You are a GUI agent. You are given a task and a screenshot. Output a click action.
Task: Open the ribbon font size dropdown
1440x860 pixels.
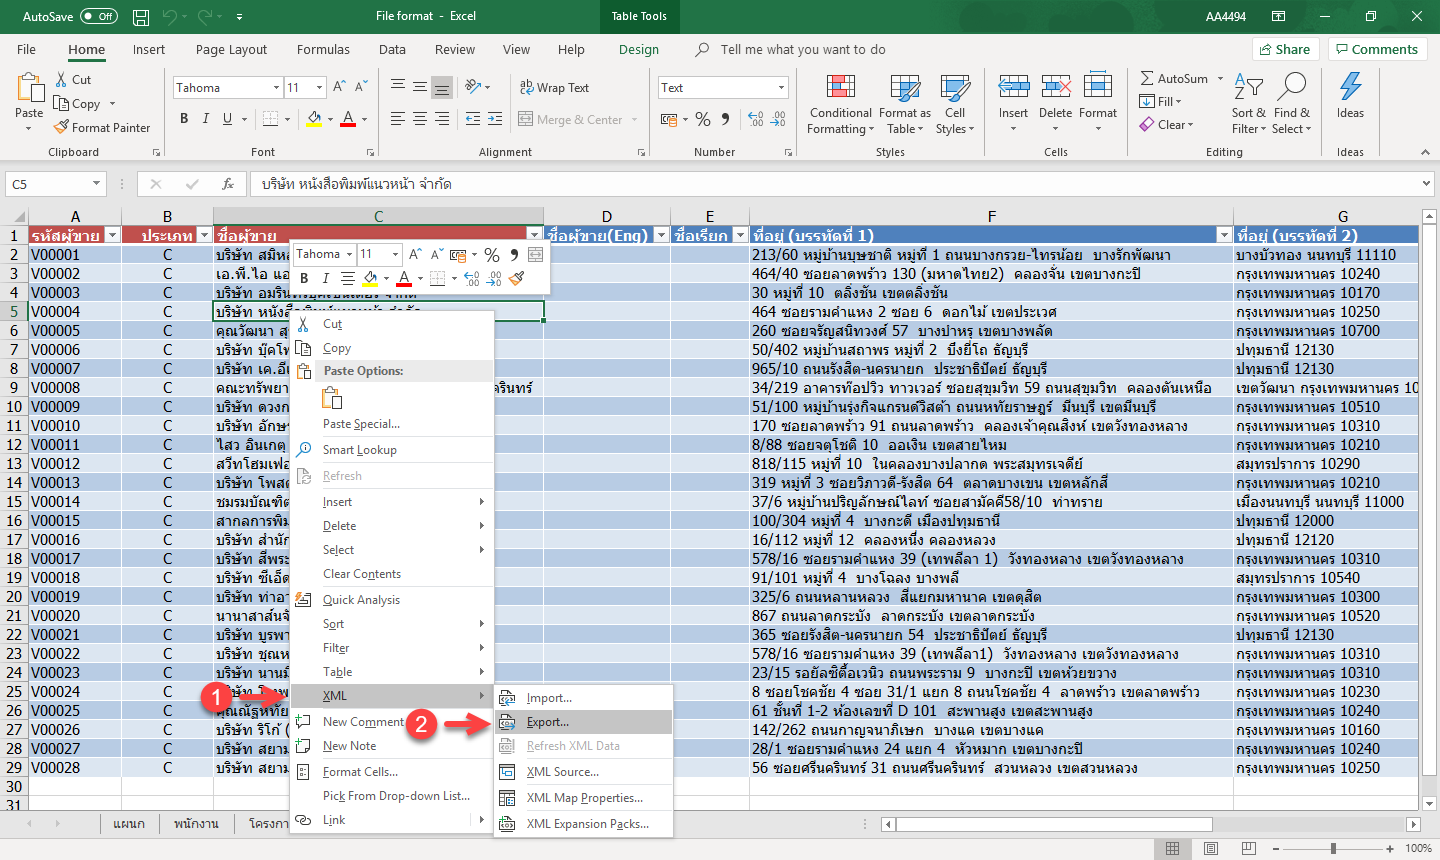[x=321, y=88]
